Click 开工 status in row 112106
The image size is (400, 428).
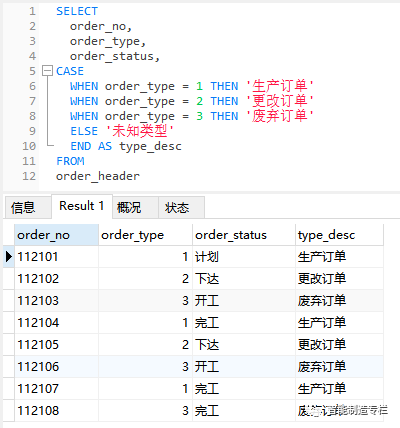point(244,367)
